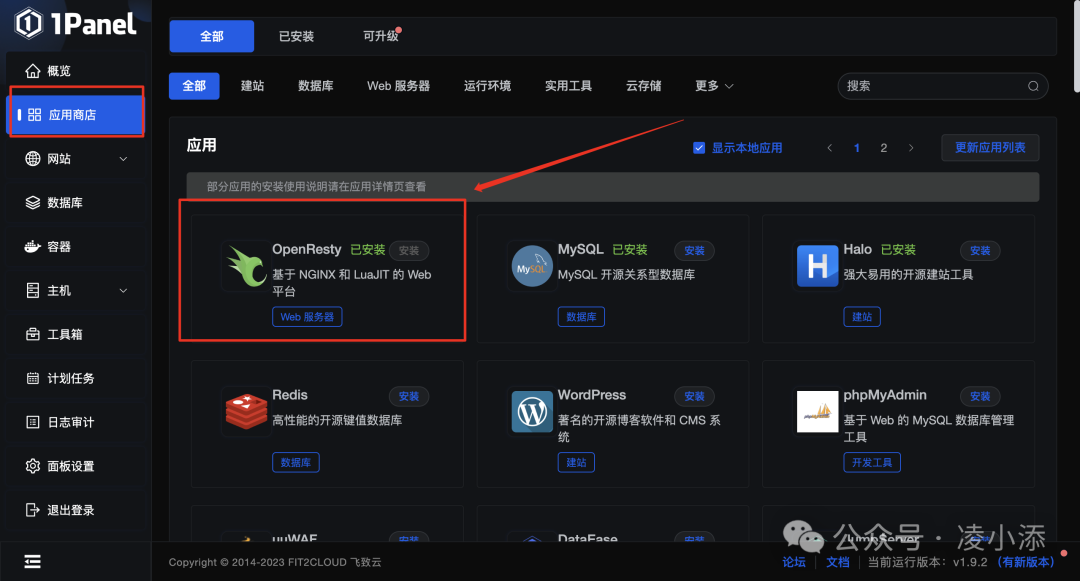Go to page 2 of apps
Screen dimensions: 1080x581
[x=884, y=148]
